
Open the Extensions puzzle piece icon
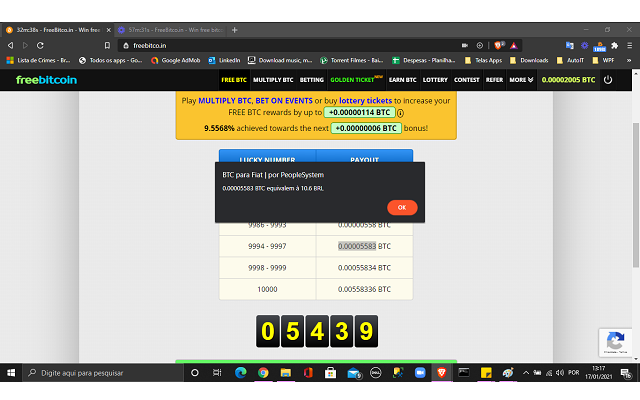point(614,45)
